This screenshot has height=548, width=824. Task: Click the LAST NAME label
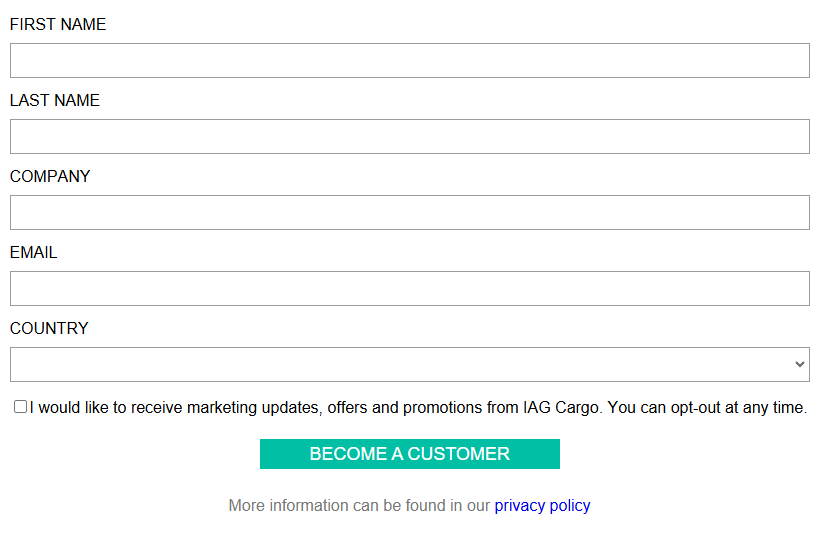tap(55, 101)
